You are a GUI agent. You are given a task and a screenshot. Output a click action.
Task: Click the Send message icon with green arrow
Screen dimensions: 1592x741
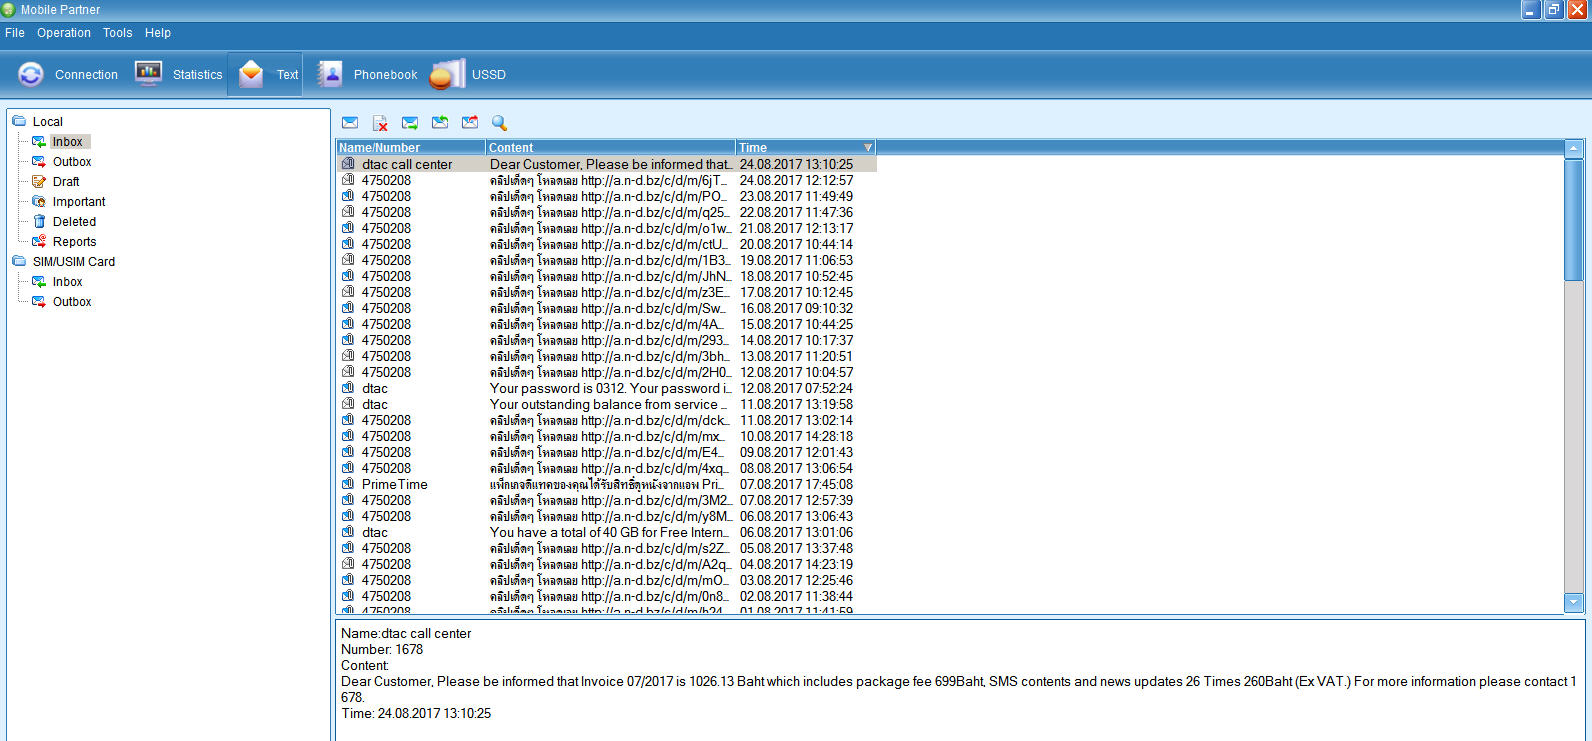tap(410, 123)
